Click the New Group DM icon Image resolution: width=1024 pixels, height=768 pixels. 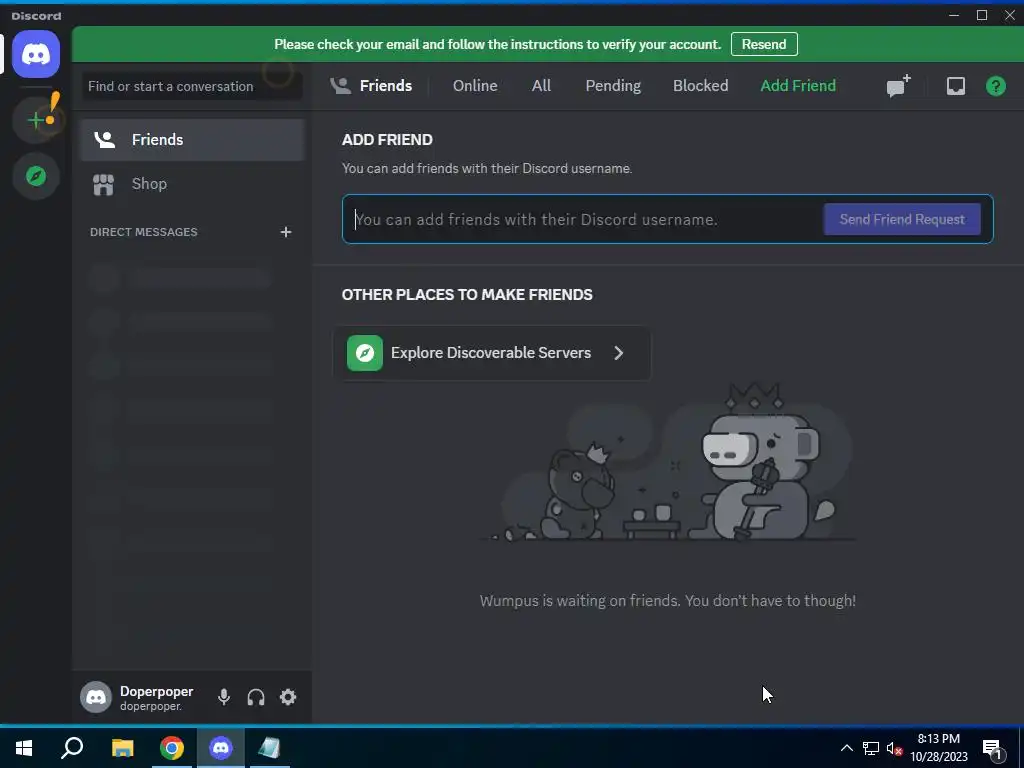click(x=899, y=86)
